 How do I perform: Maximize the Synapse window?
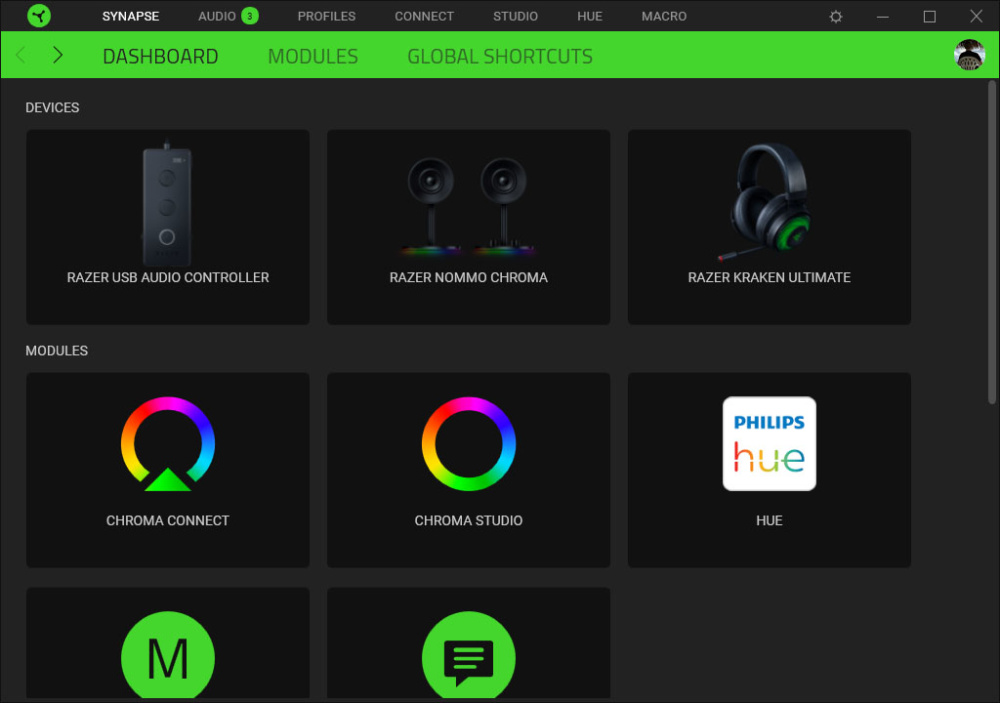click(929, 17)
